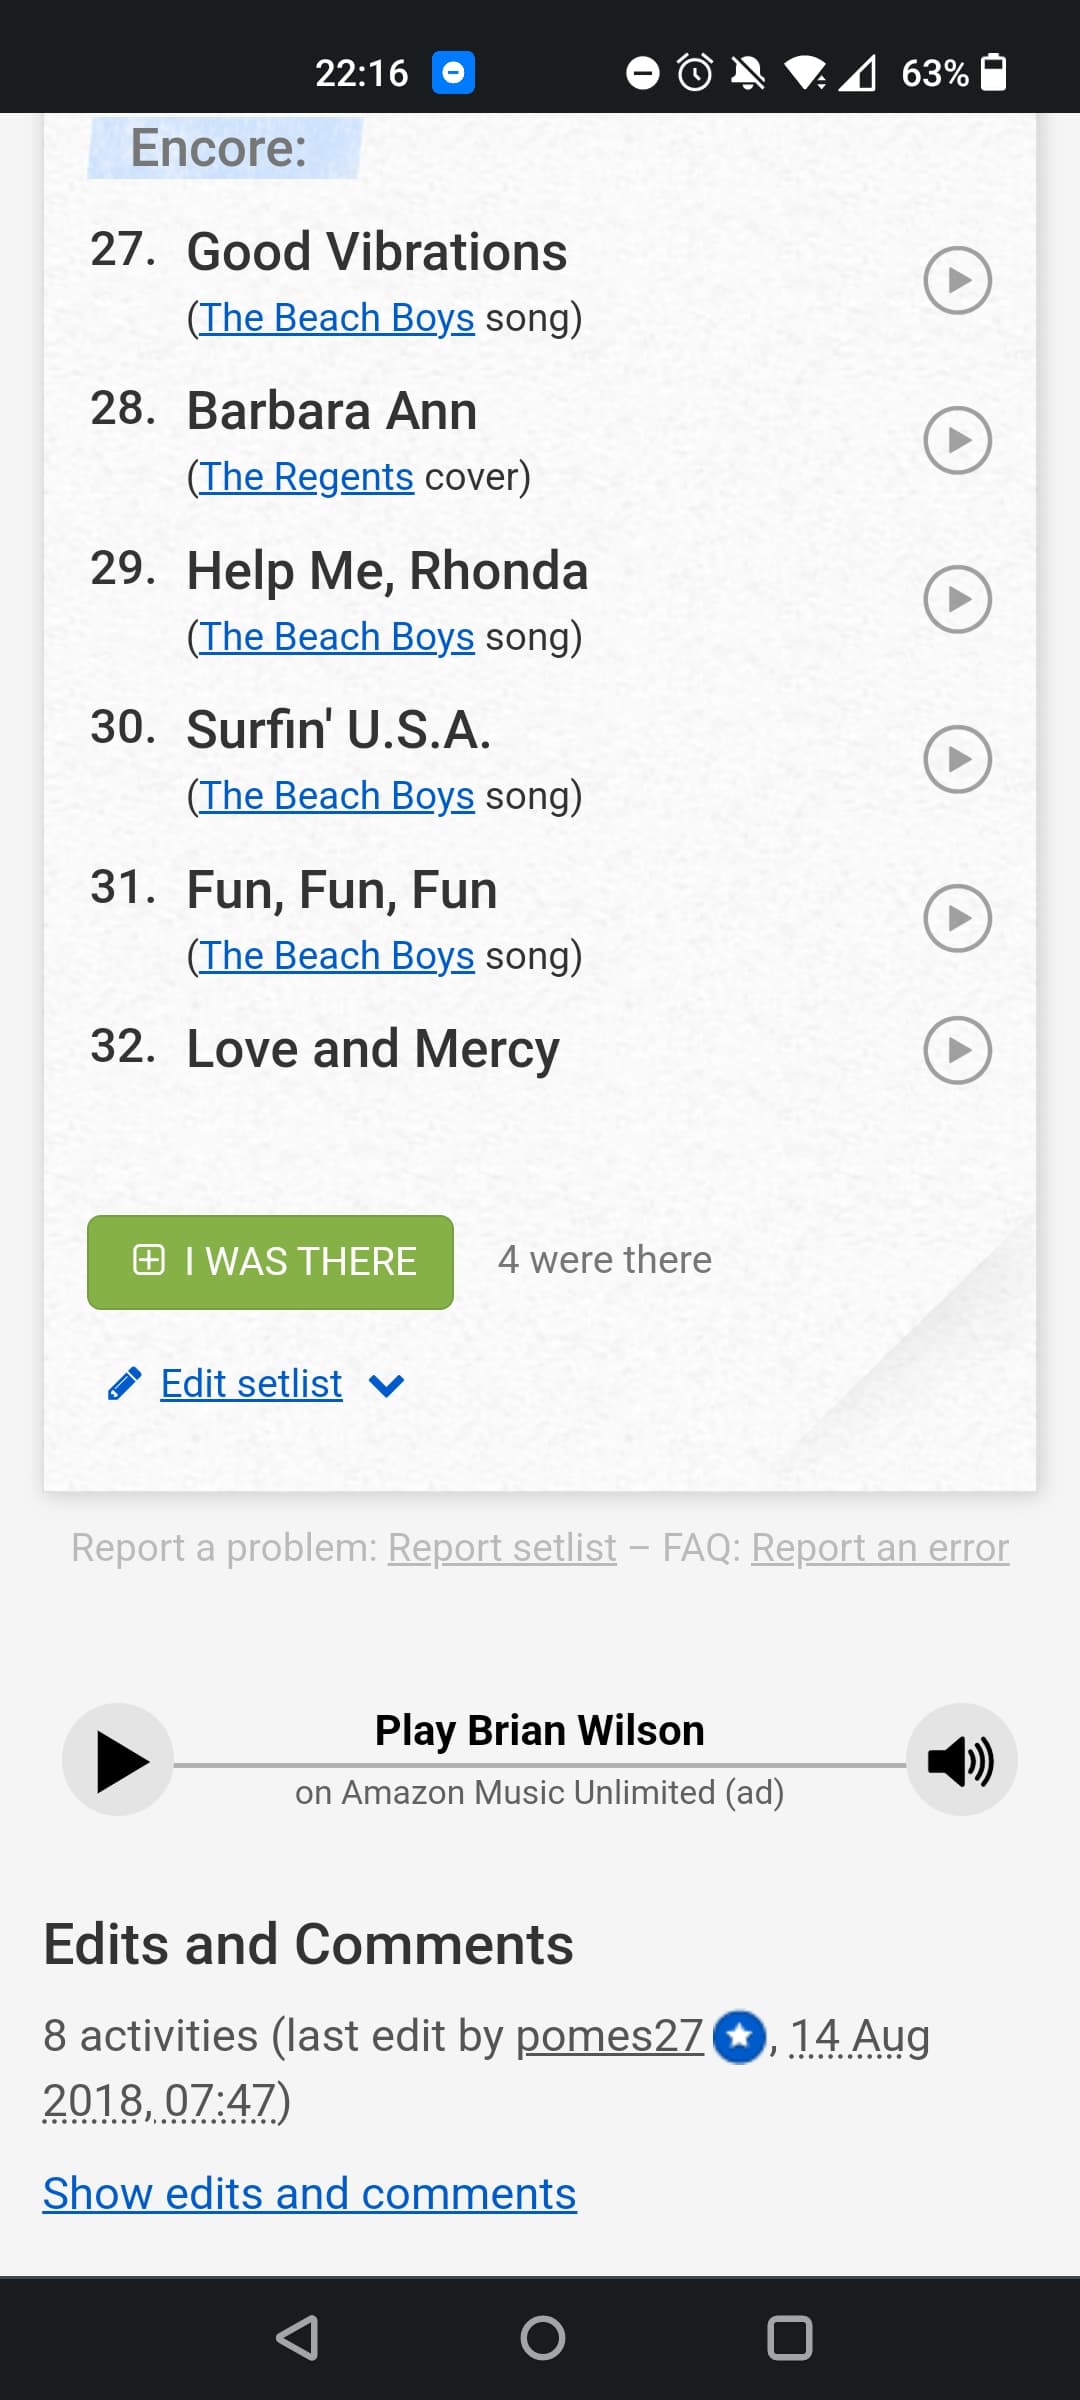Open pomes27 user profile link
Image resolution: width=1080 pixels, height=2400 pixels.
[610, 2036]
